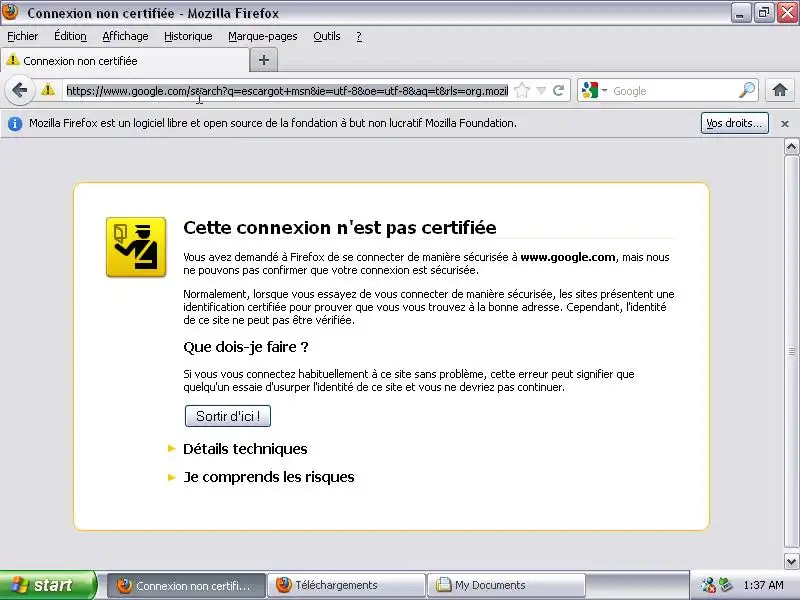Click the Sortir d'ici ! button
The image size is (800, 600).
[228, 416]
